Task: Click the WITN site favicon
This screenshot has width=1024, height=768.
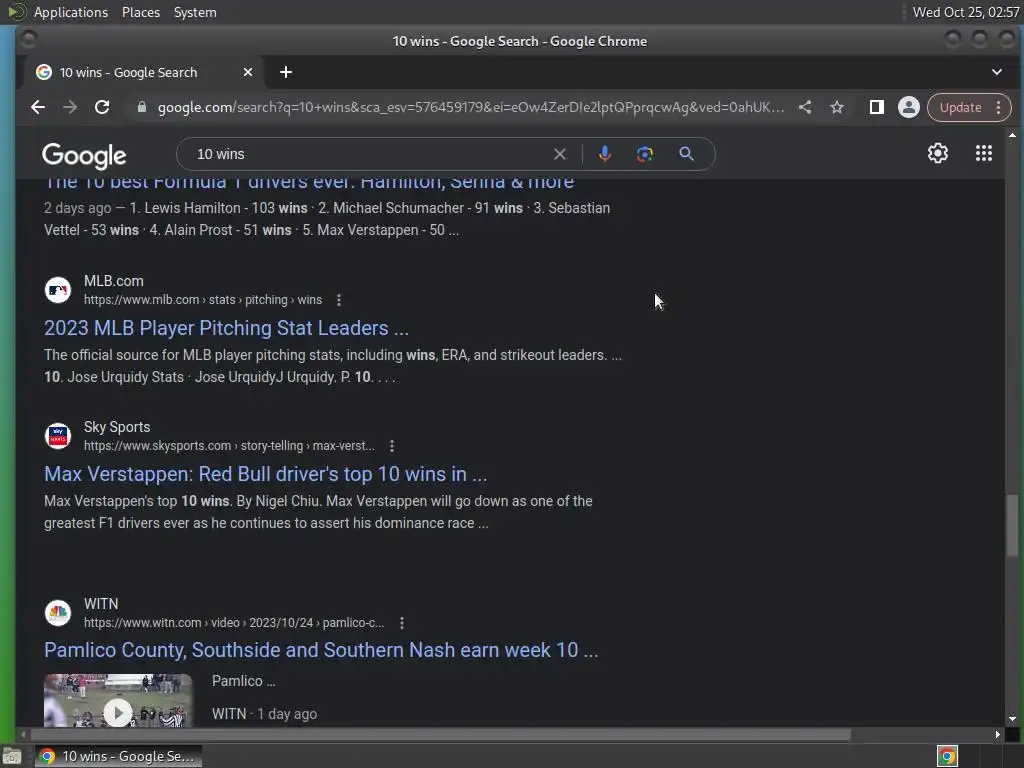Action: pos(58,613)
